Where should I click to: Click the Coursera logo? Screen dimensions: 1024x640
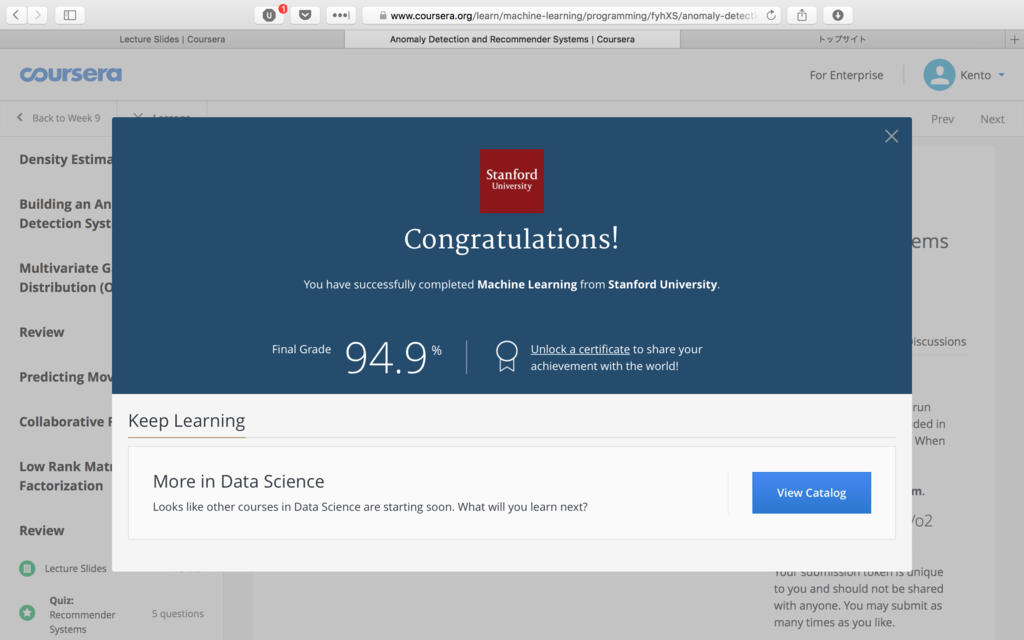coord(71,74)
